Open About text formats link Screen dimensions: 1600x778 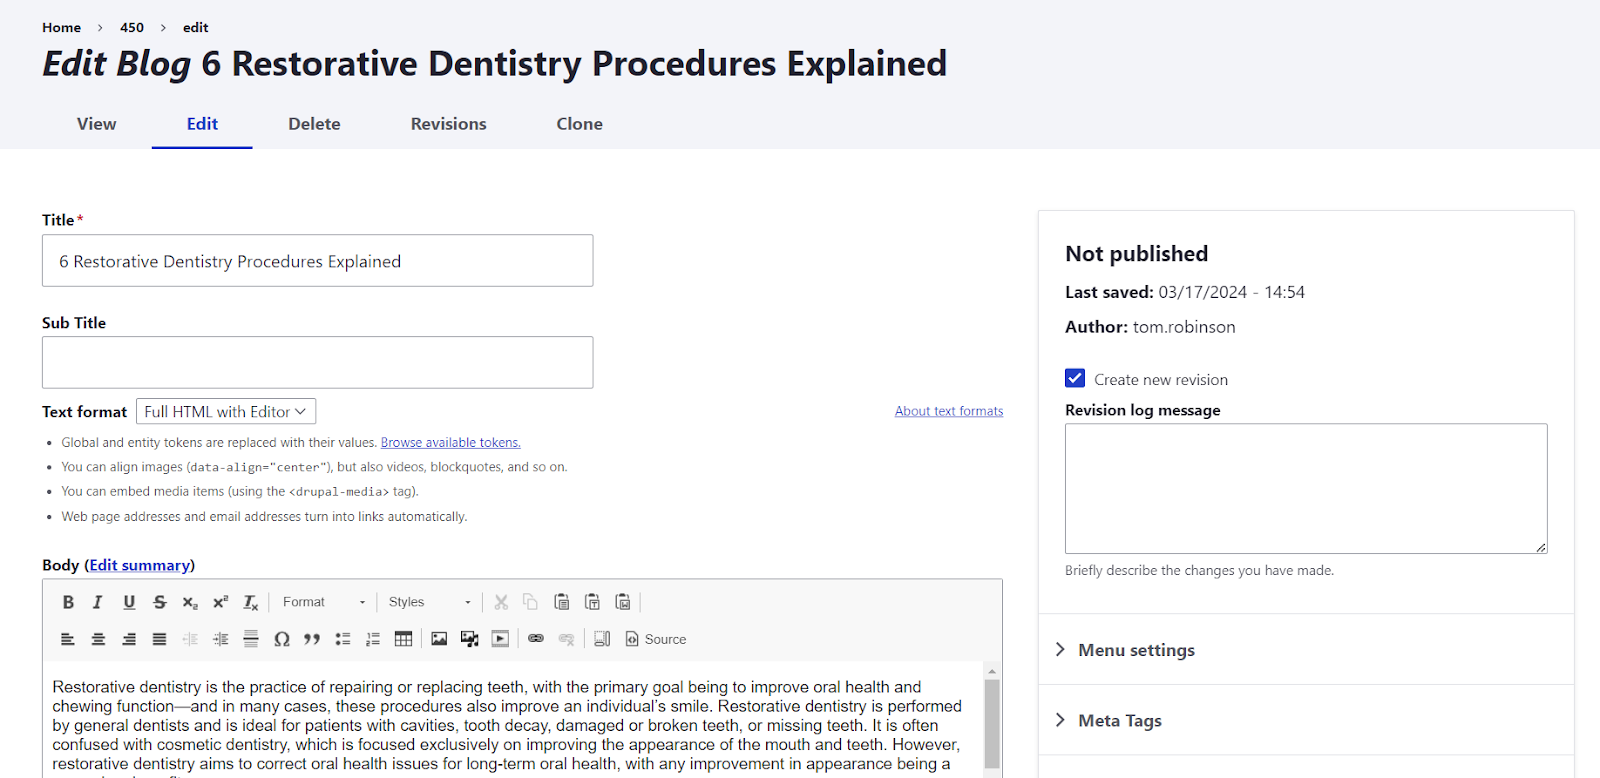[949, 411]
